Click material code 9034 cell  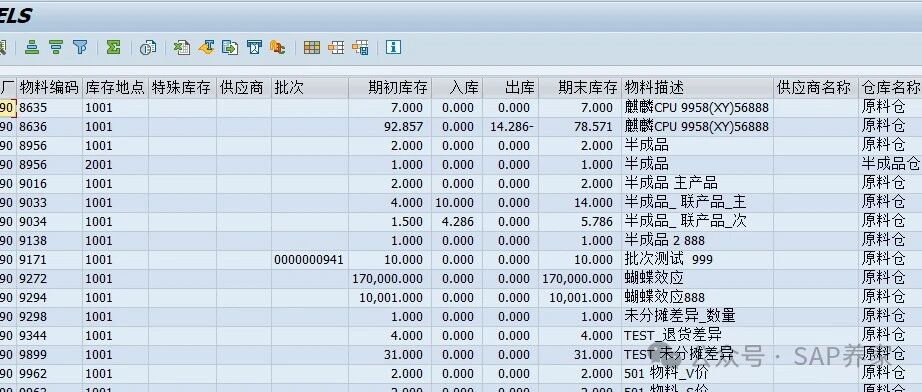(49, 222)
